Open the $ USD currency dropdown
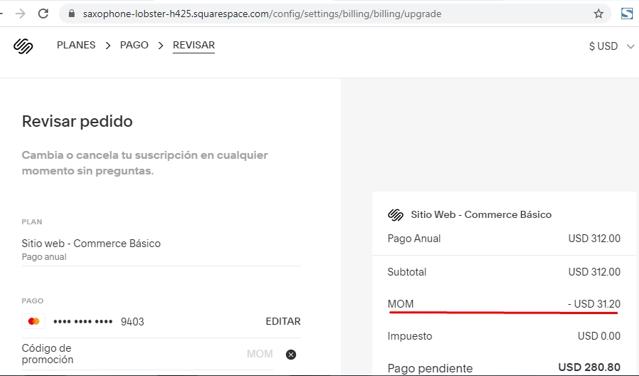The height and width of the screenshot is (376, 639). (x=611, y=46)
